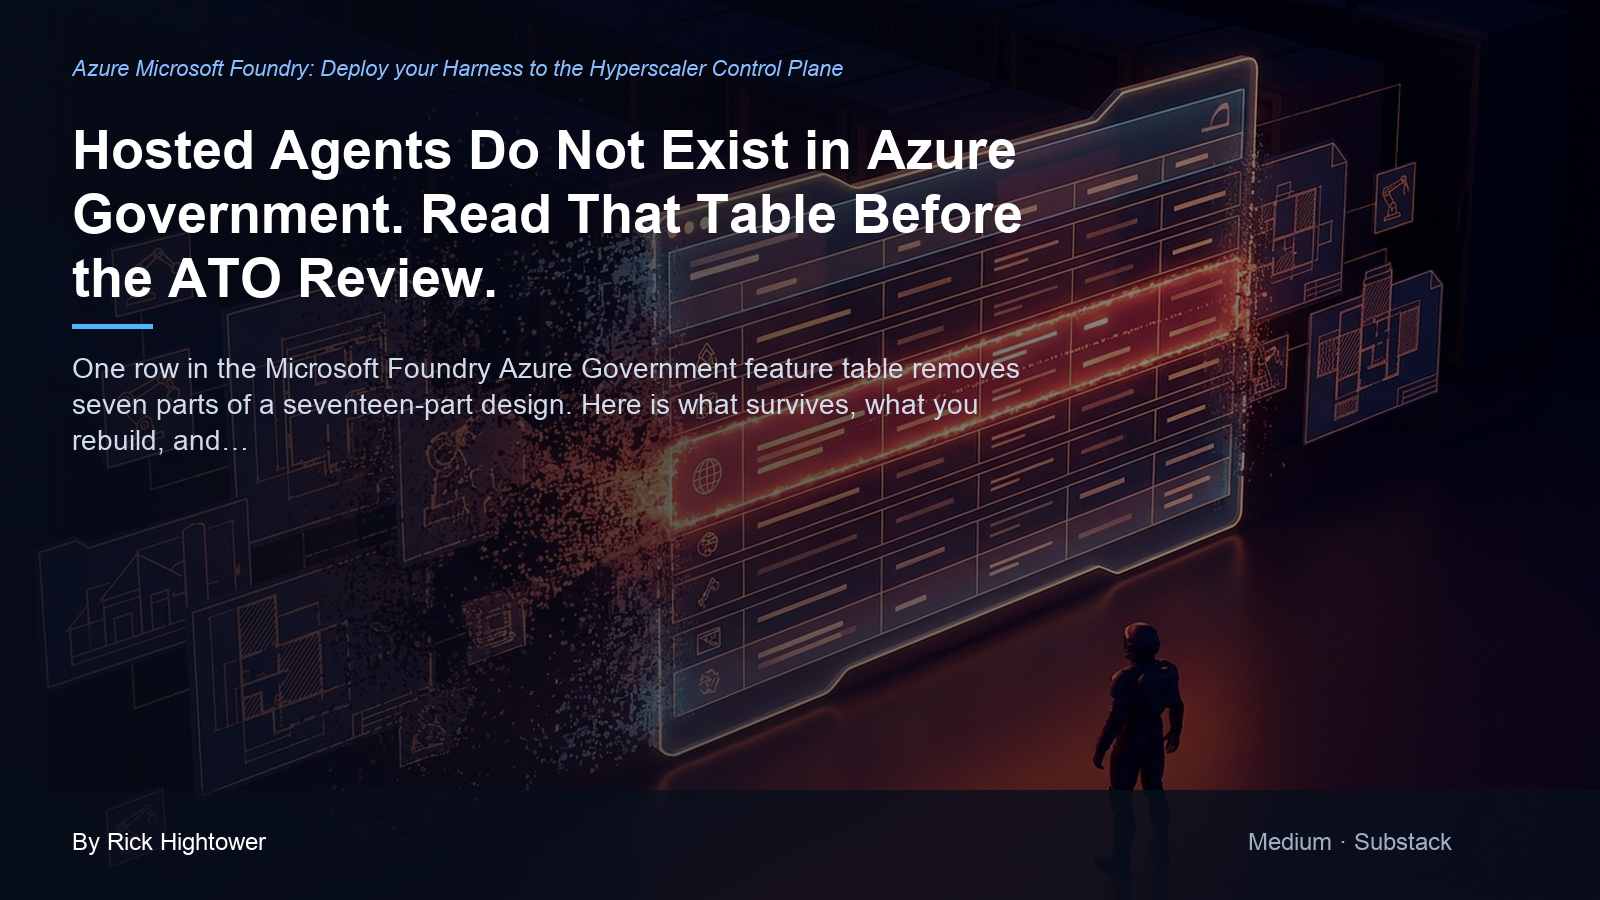1600x900 pixels.
Task: Click the globe icon on the glowing table row
Action: [x=707, y=476]
